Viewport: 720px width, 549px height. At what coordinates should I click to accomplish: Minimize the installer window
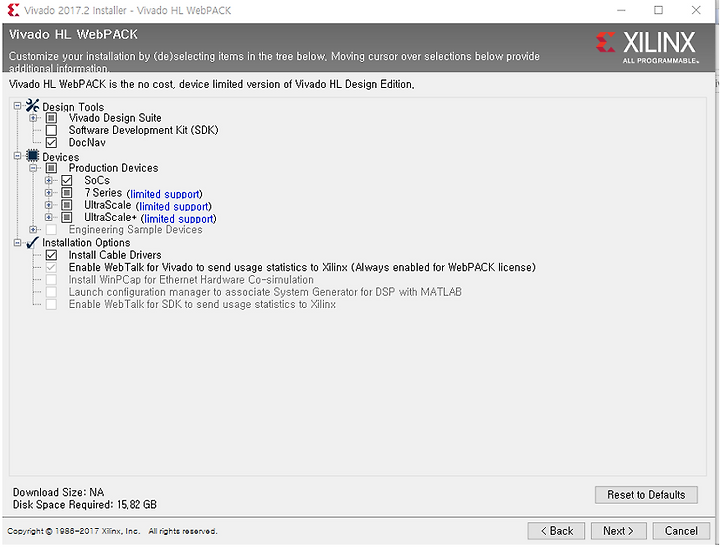pyautogui.click(x=621, y=10)
